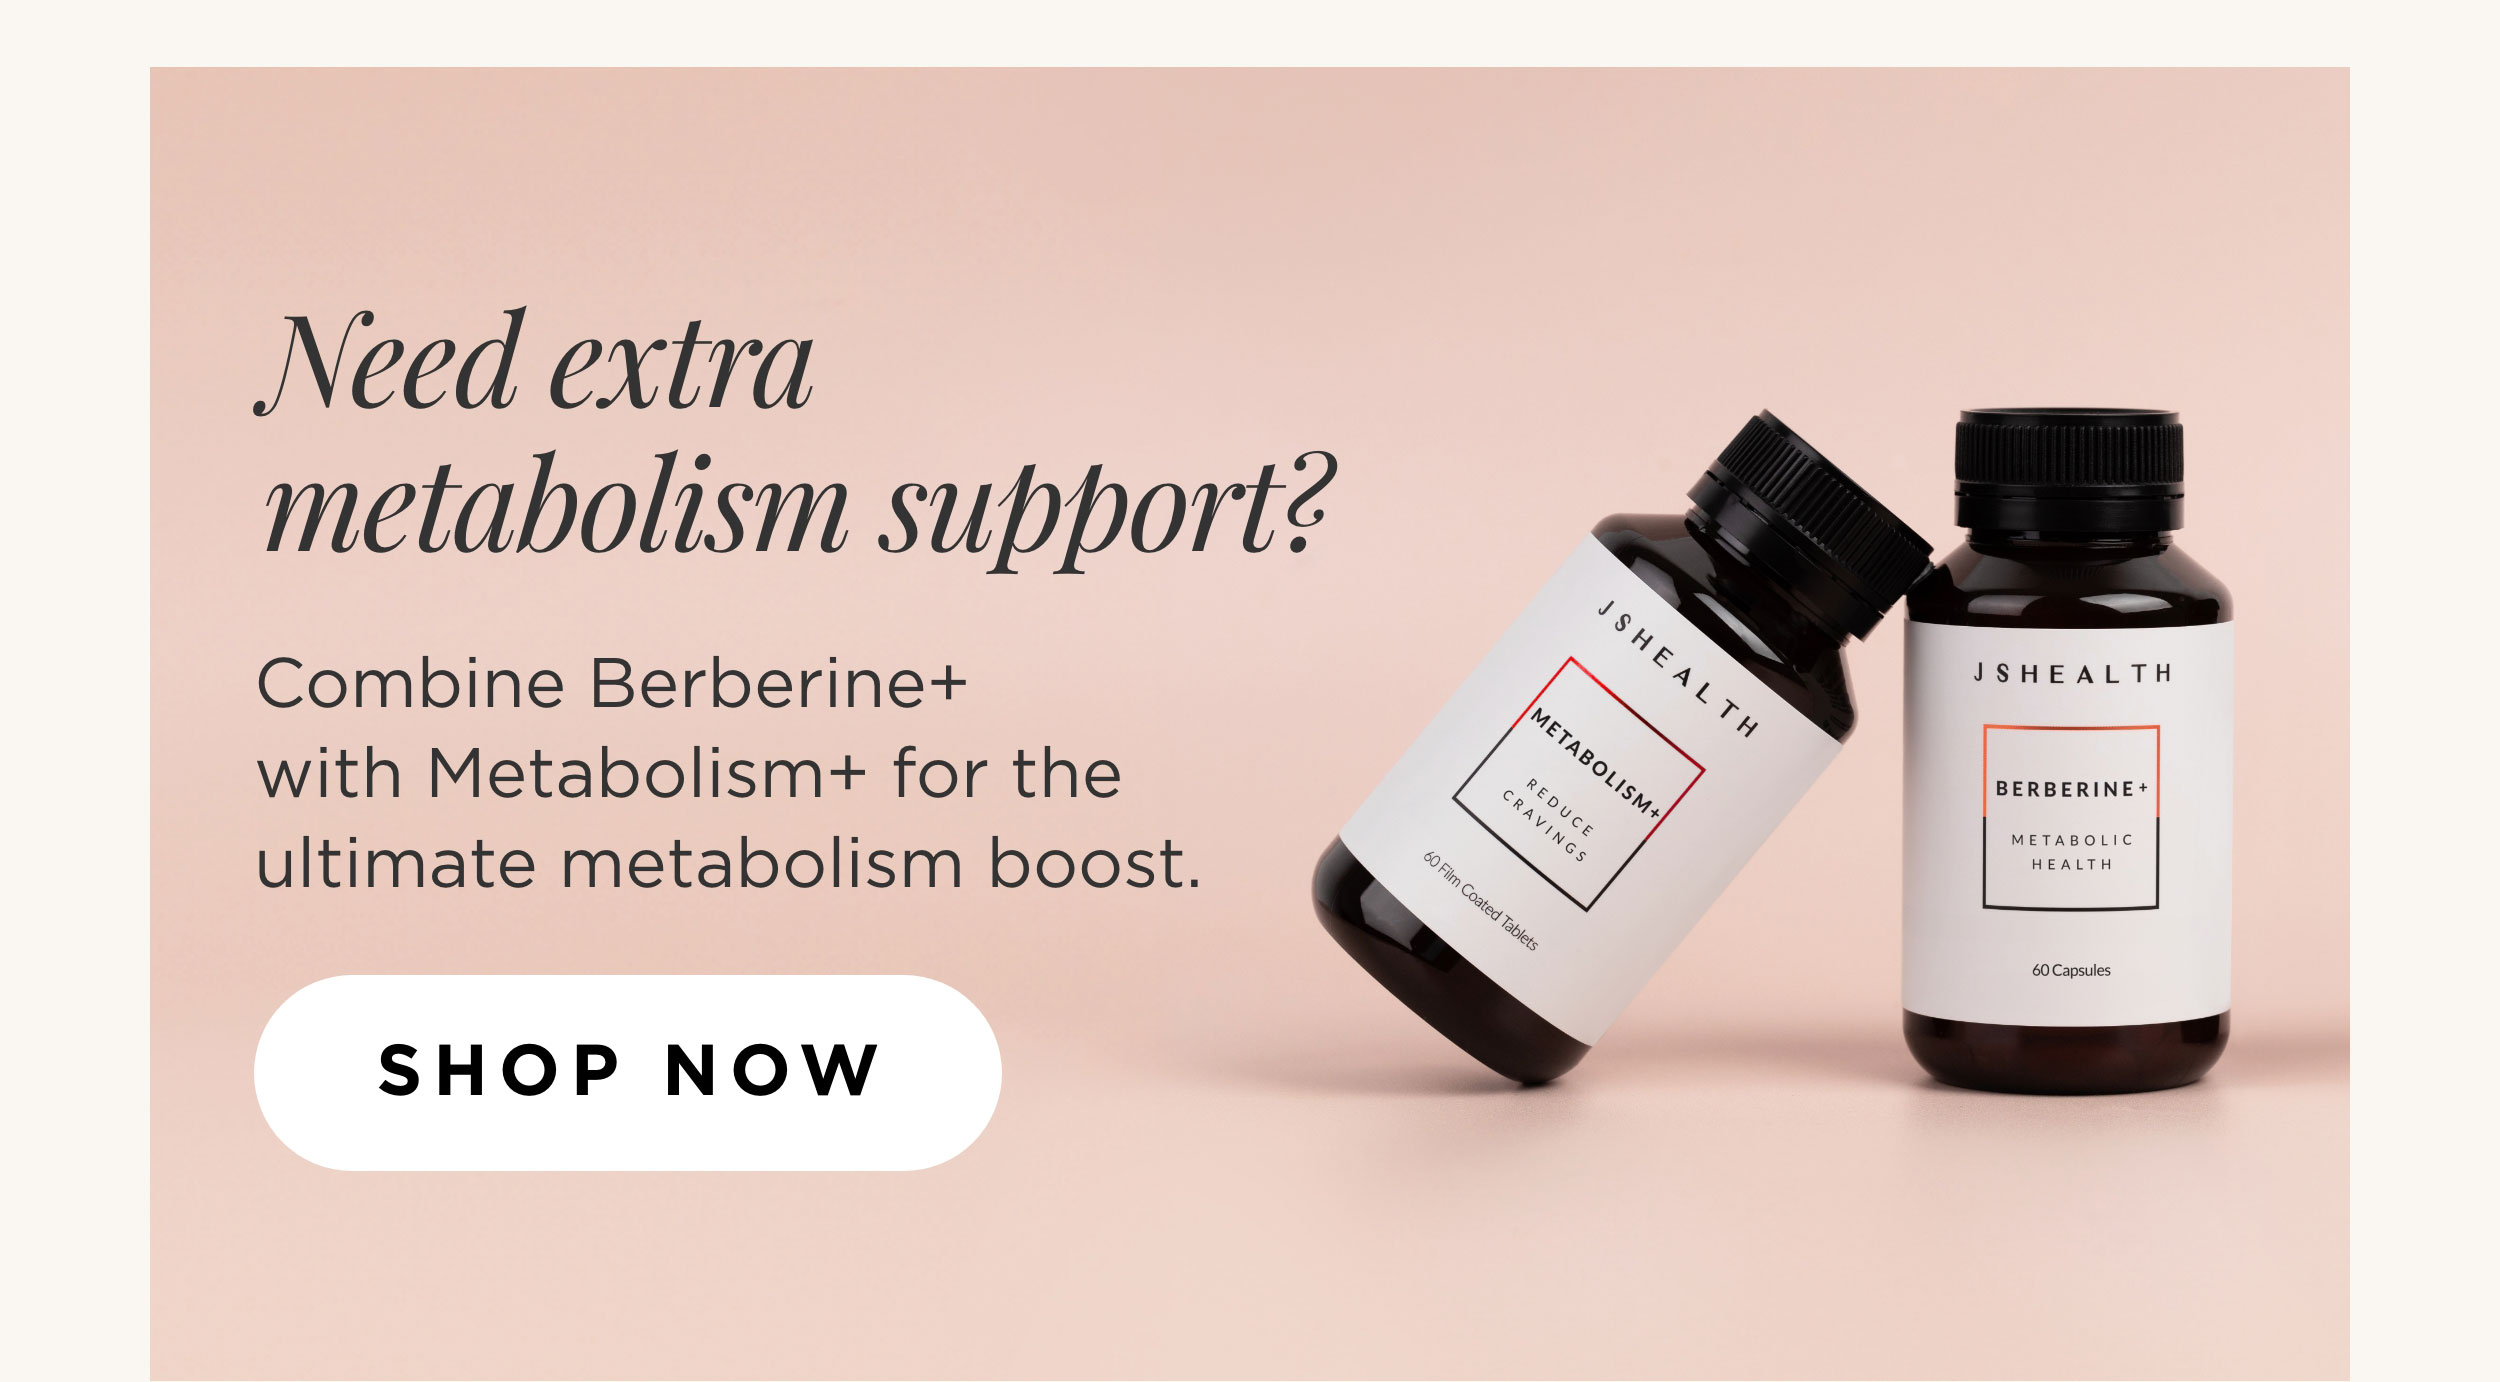Select the tilted Metabolism+ bottle image
The width and height of the screenshot is (2500, 1382).
[x=1620, y=748]
